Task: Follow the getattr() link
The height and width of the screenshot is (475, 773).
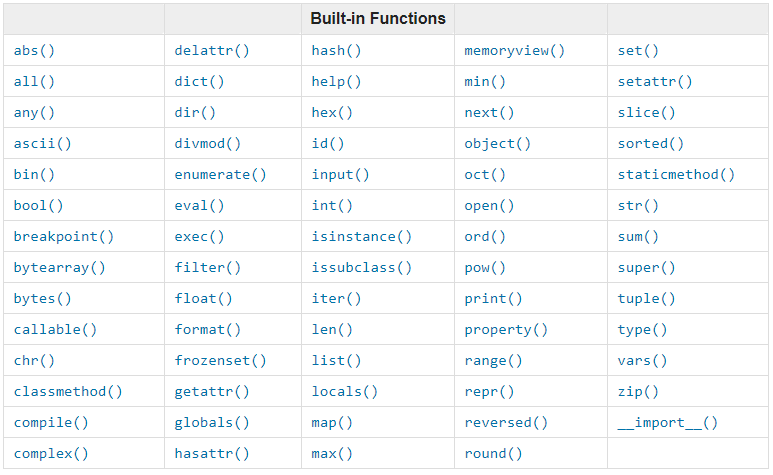Action: tap(212, 392)
